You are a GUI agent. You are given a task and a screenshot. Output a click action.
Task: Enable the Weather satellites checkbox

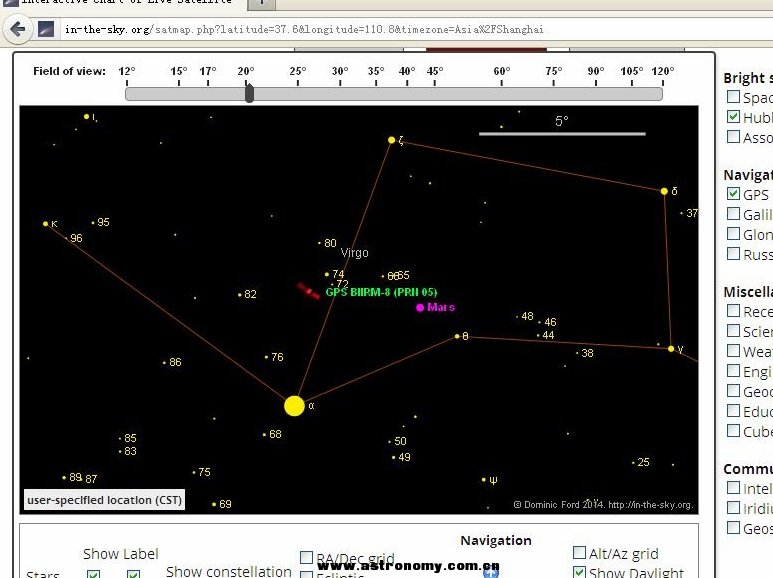click(x=734, y=351)
